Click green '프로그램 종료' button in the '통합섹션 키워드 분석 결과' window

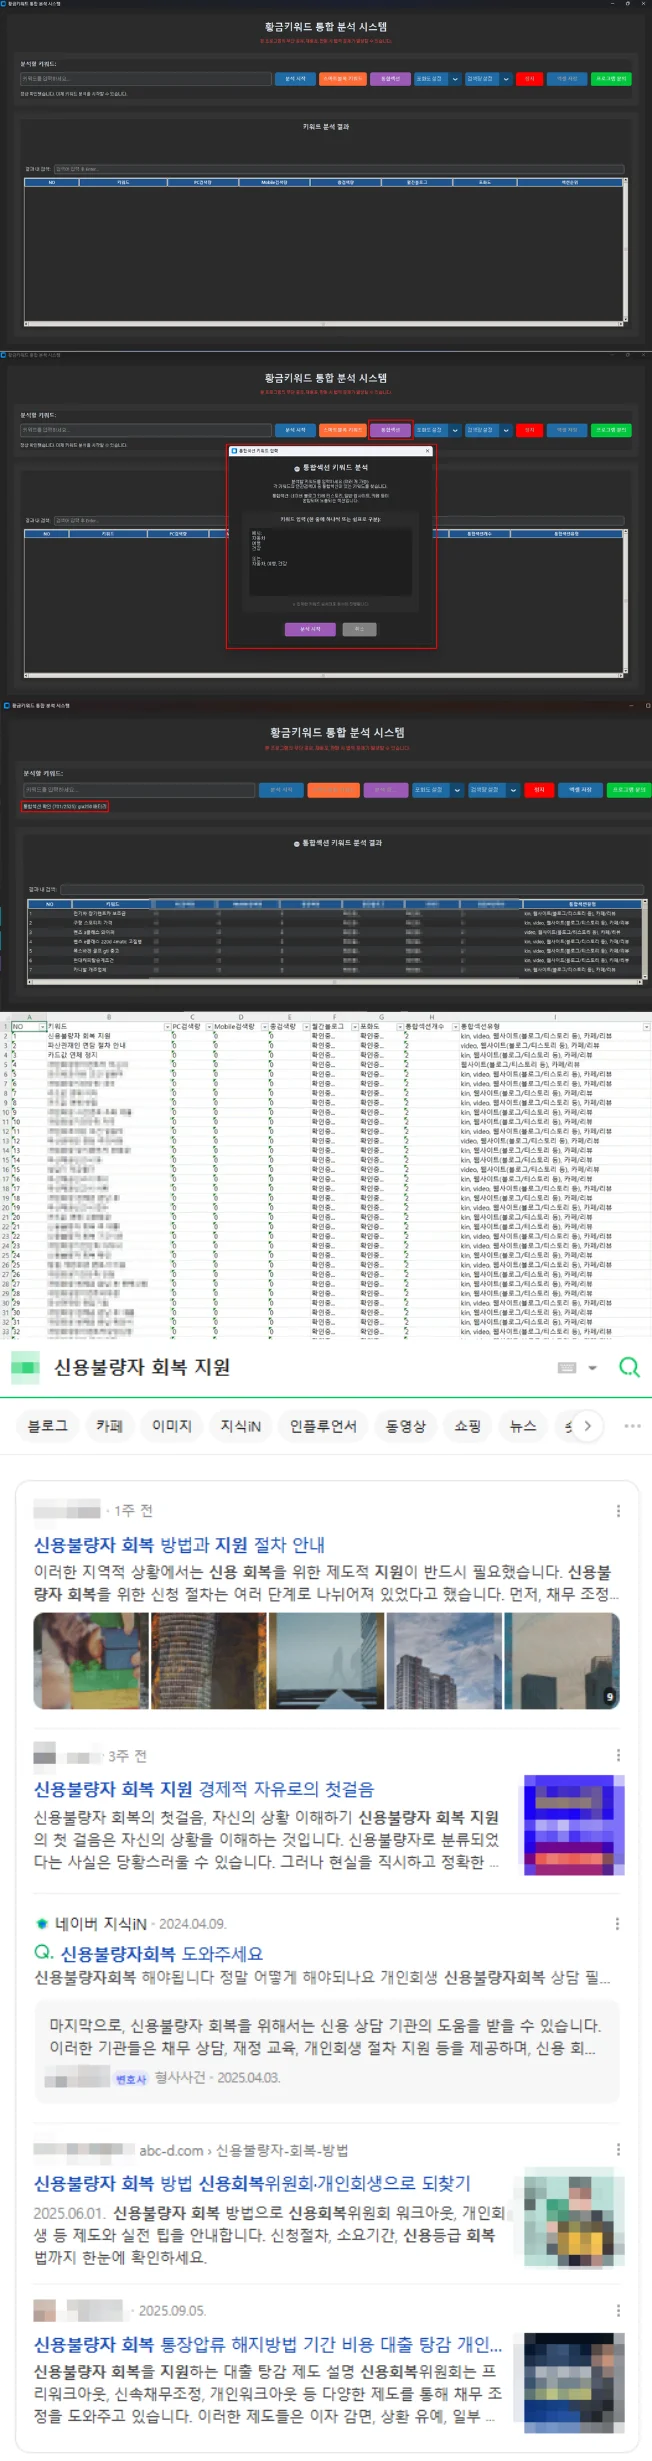pos(629,790)
